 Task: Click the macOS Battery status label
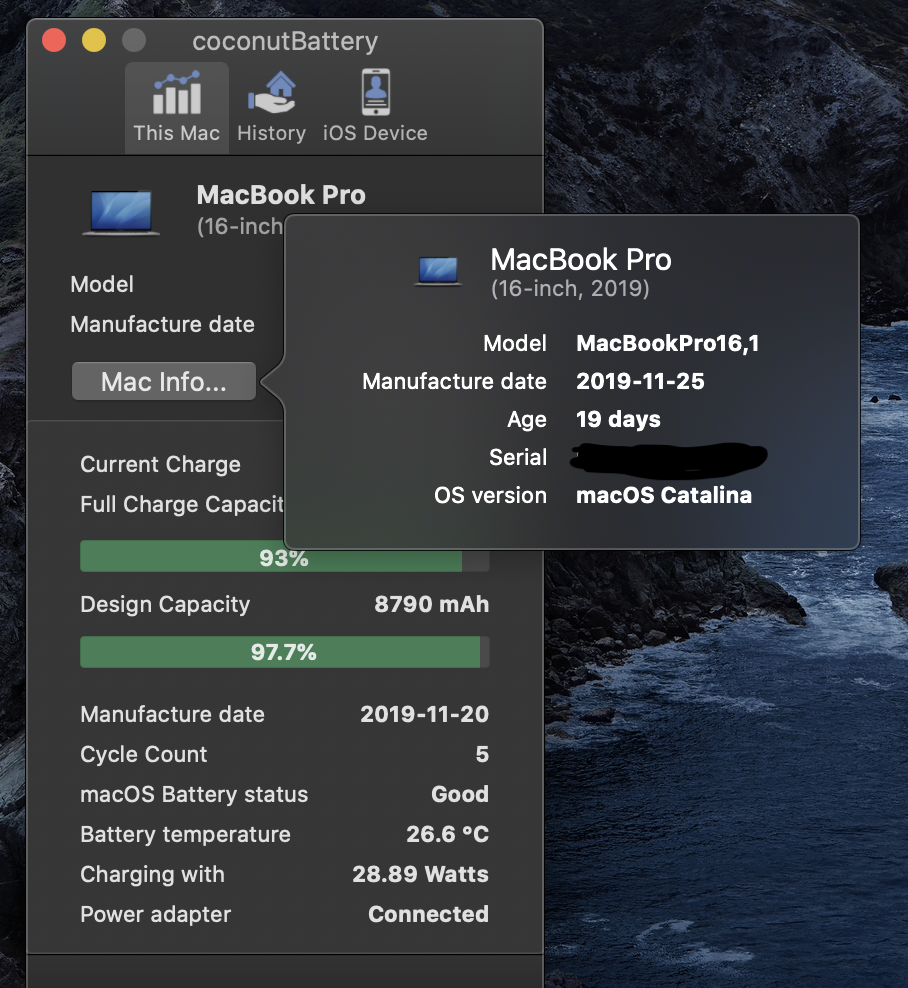pos(194,794)
